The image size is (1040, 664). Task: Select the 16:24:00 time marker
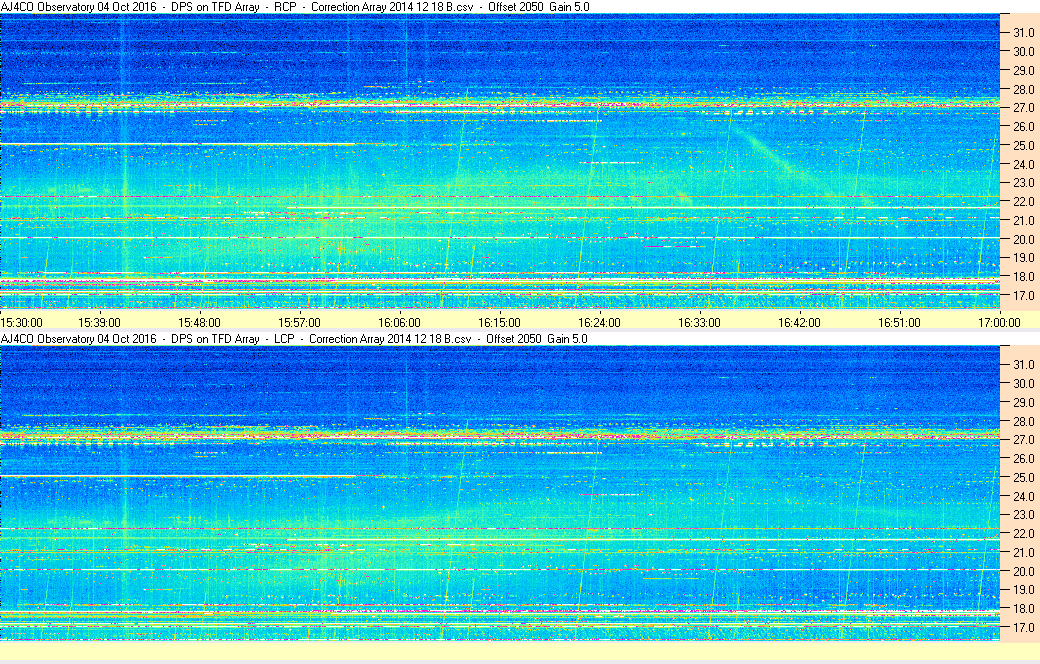click(x=599, y=322)
